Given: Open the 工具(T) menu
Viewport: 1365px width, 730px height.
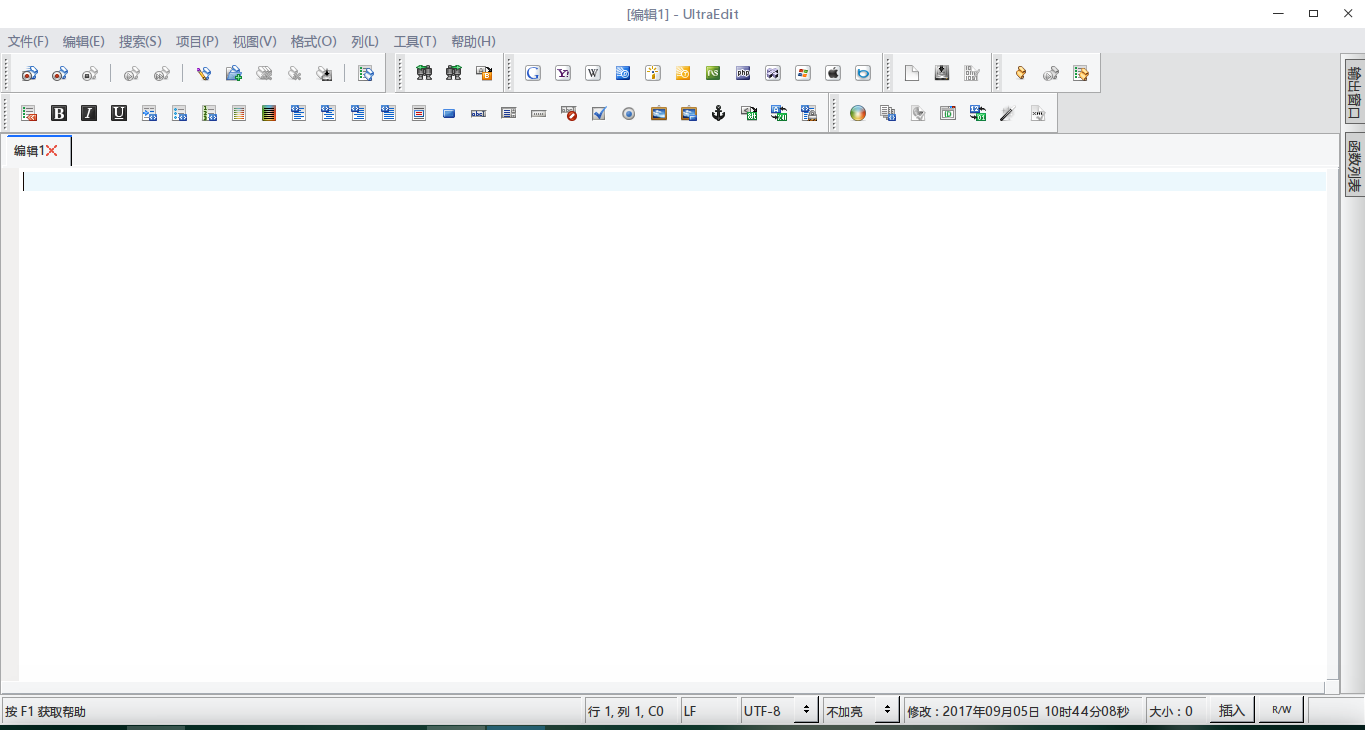Looking at the screenshot, I should pyautogui.click(x=415, y=41).
